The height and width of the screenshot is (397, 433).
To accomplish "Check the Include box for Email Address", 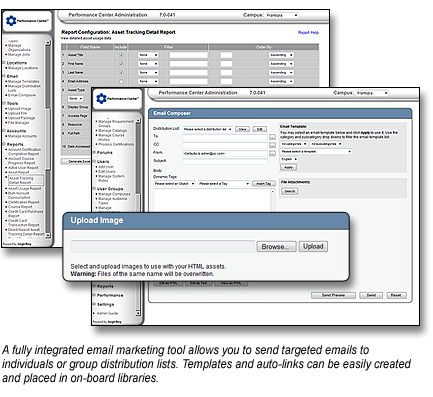I will (121, 81).
